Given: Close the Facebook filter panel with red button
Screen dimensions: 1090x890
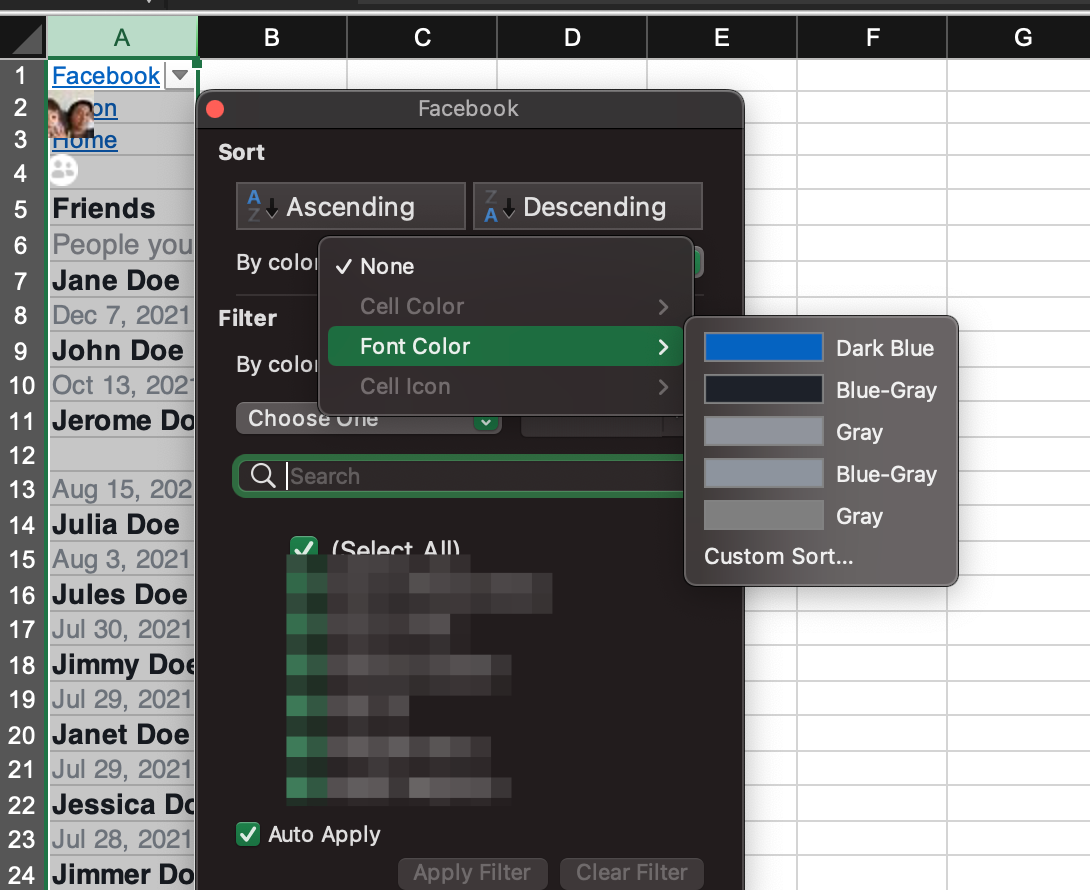Looking at the screenshot, I should 215,109.
